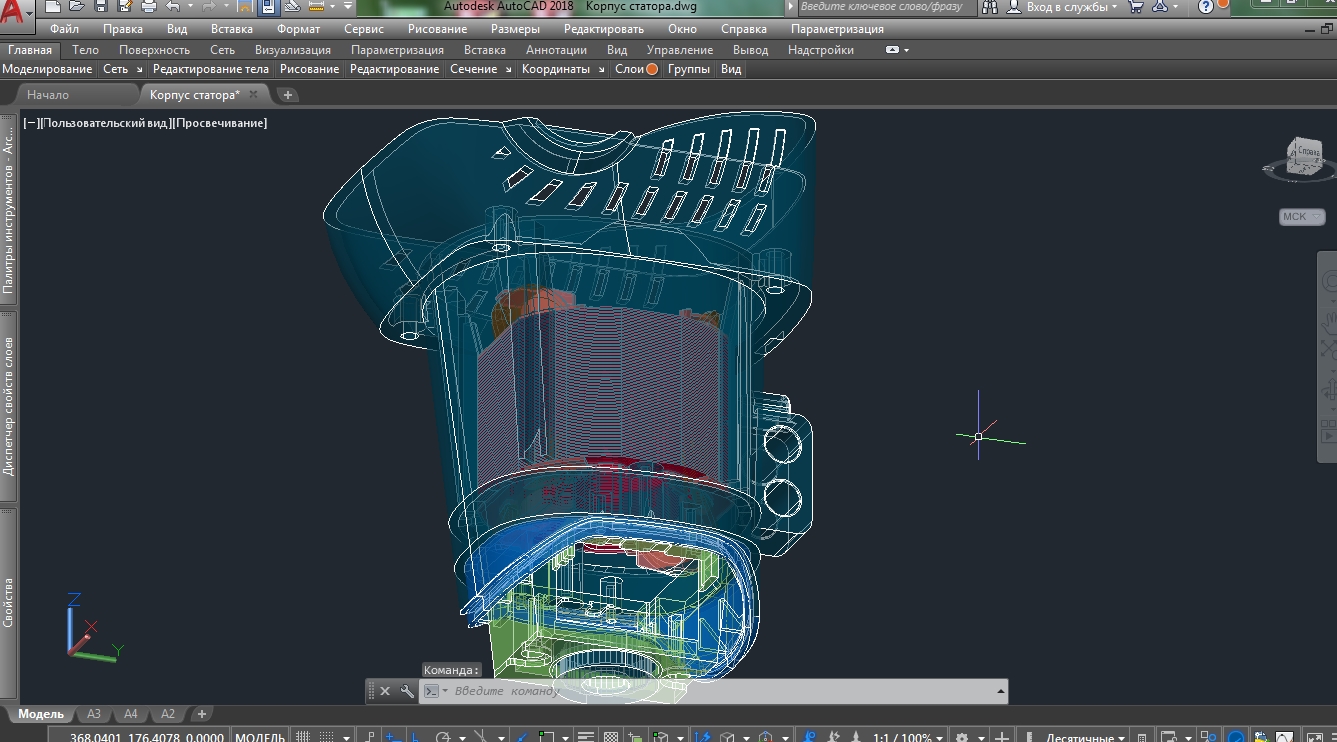Click the Print icon in quick access toolbar

(149, 6)
